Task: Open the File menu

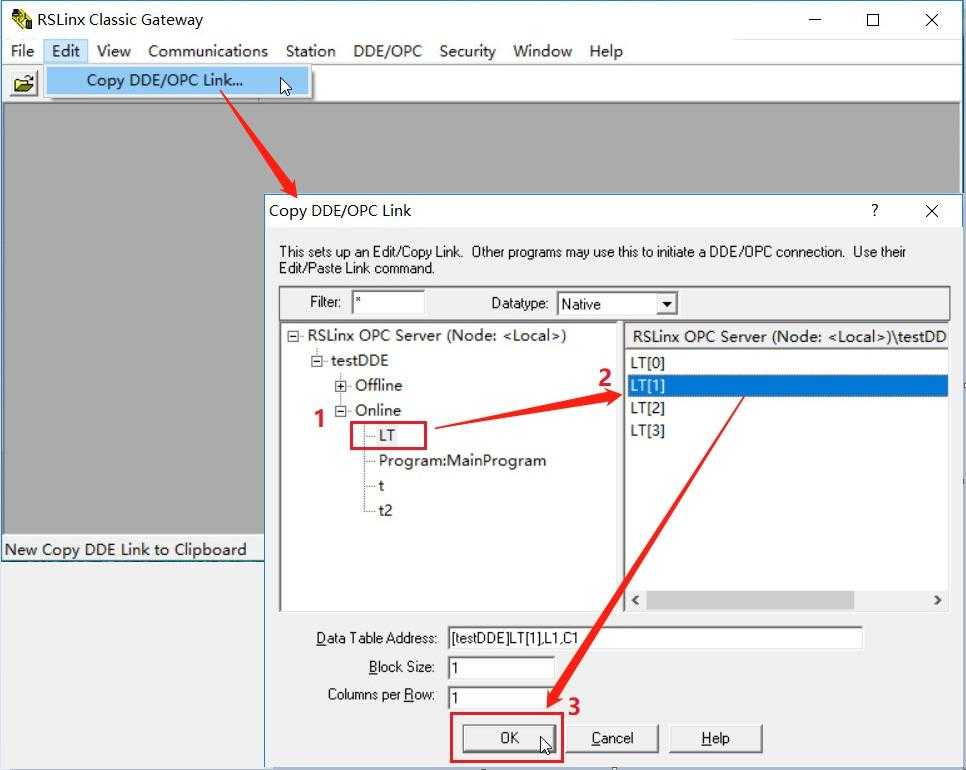Action: 22,51
